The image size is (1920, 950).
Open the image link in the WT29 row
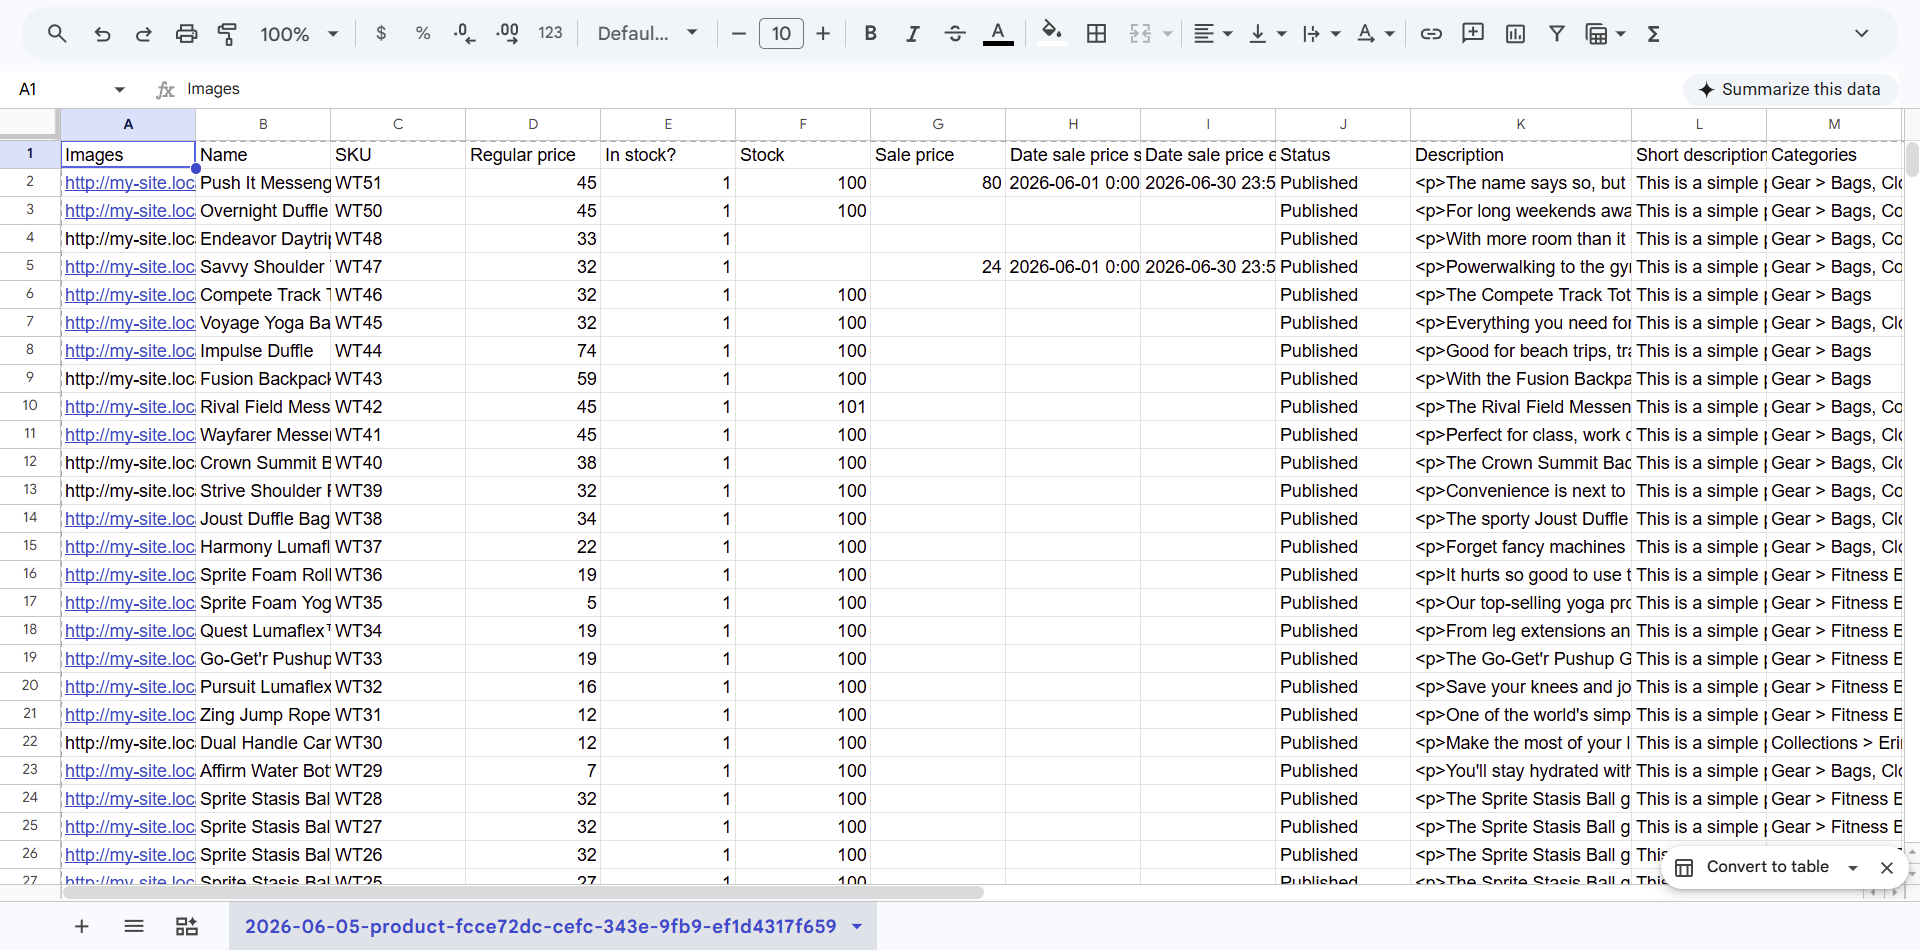click(129, 771)
